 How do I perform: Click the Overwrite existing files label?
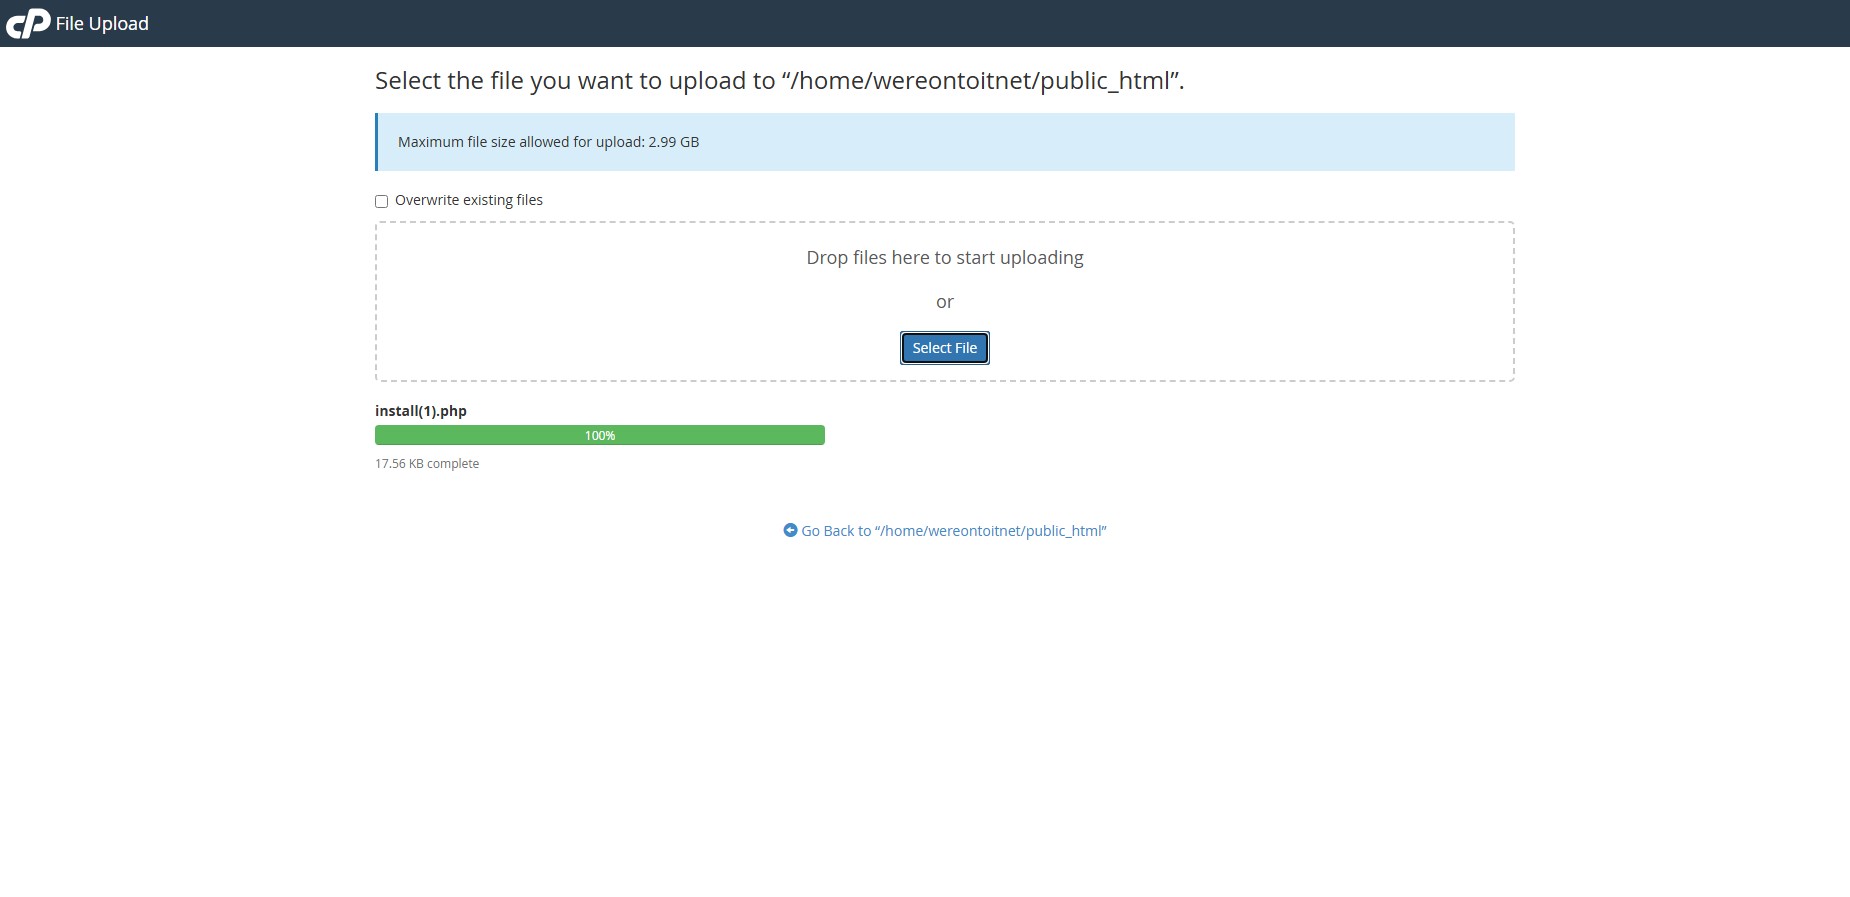tap(469, 200)
